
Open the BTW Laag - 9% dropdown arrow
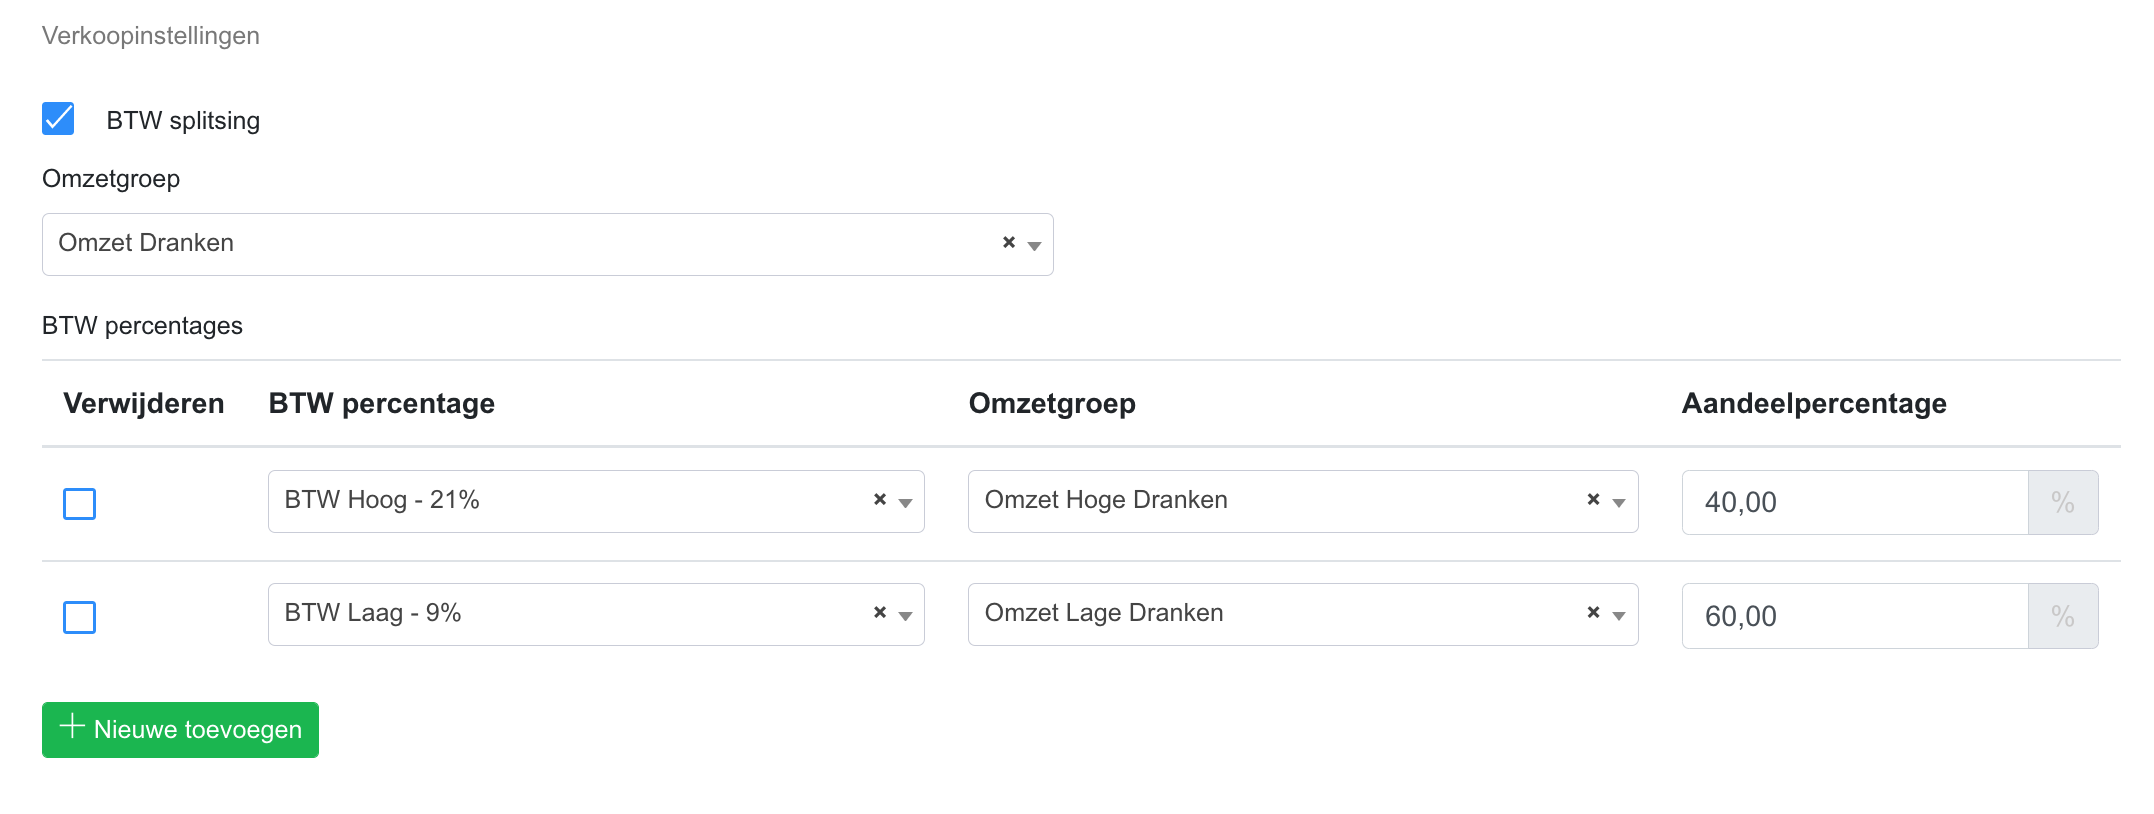(906, 616)
